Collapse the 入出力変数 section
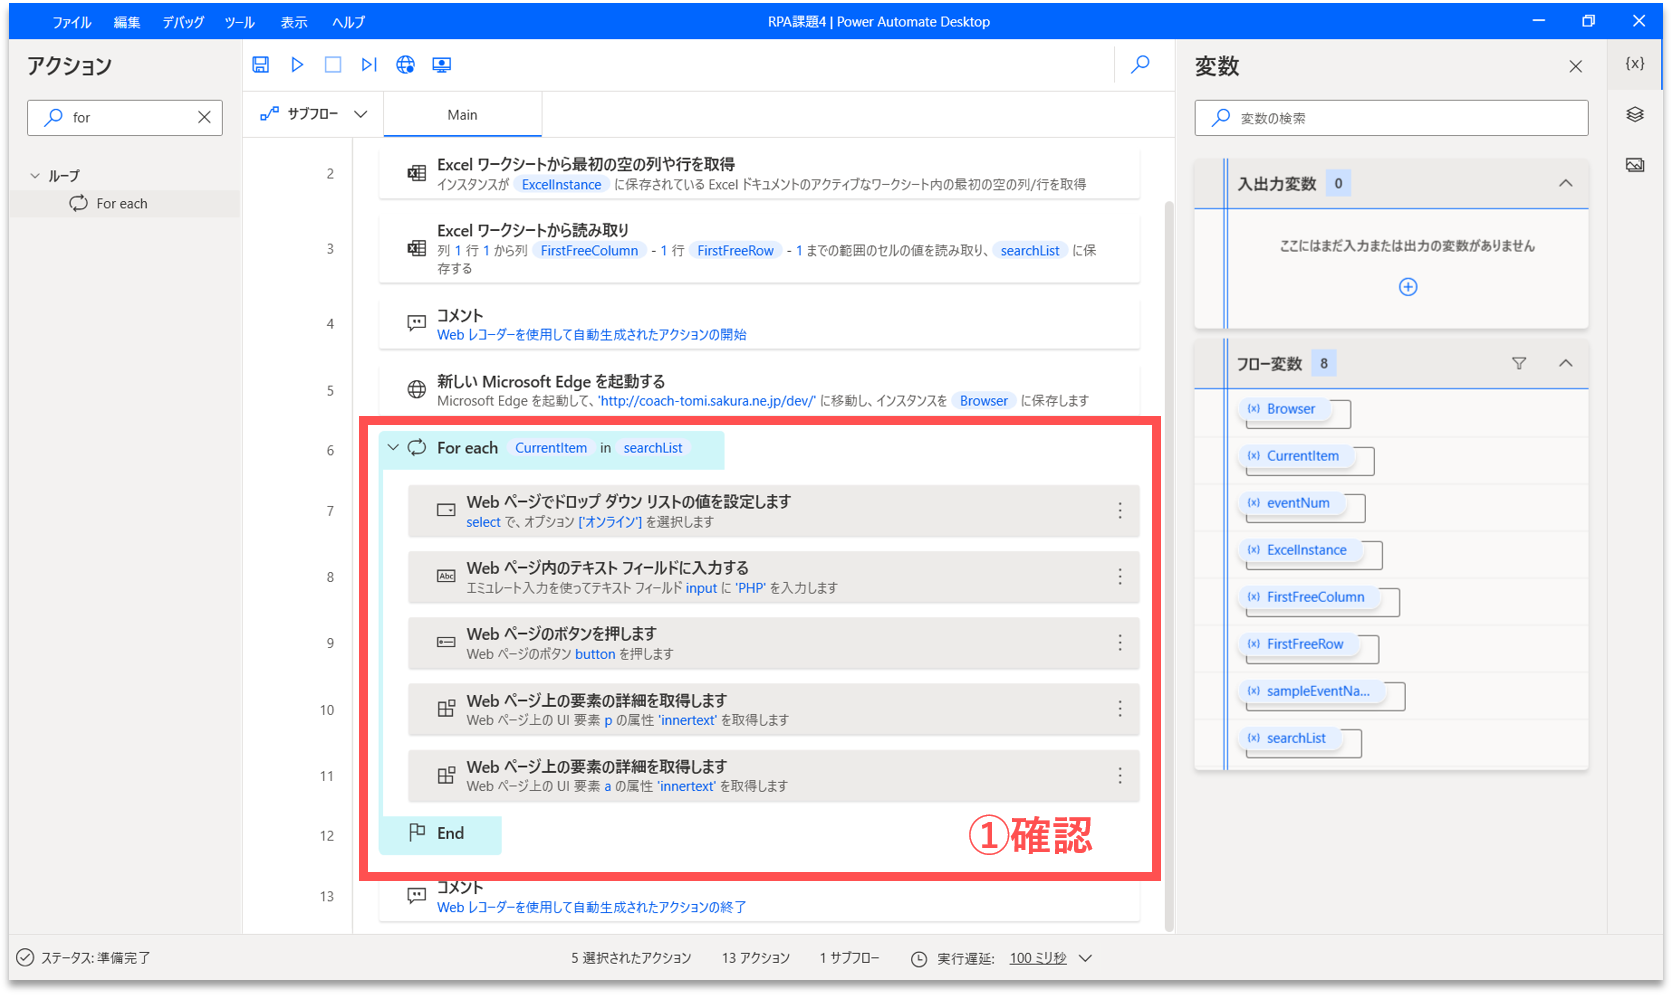Viewport: 1672px width, 995px height. click(1566, 184)
